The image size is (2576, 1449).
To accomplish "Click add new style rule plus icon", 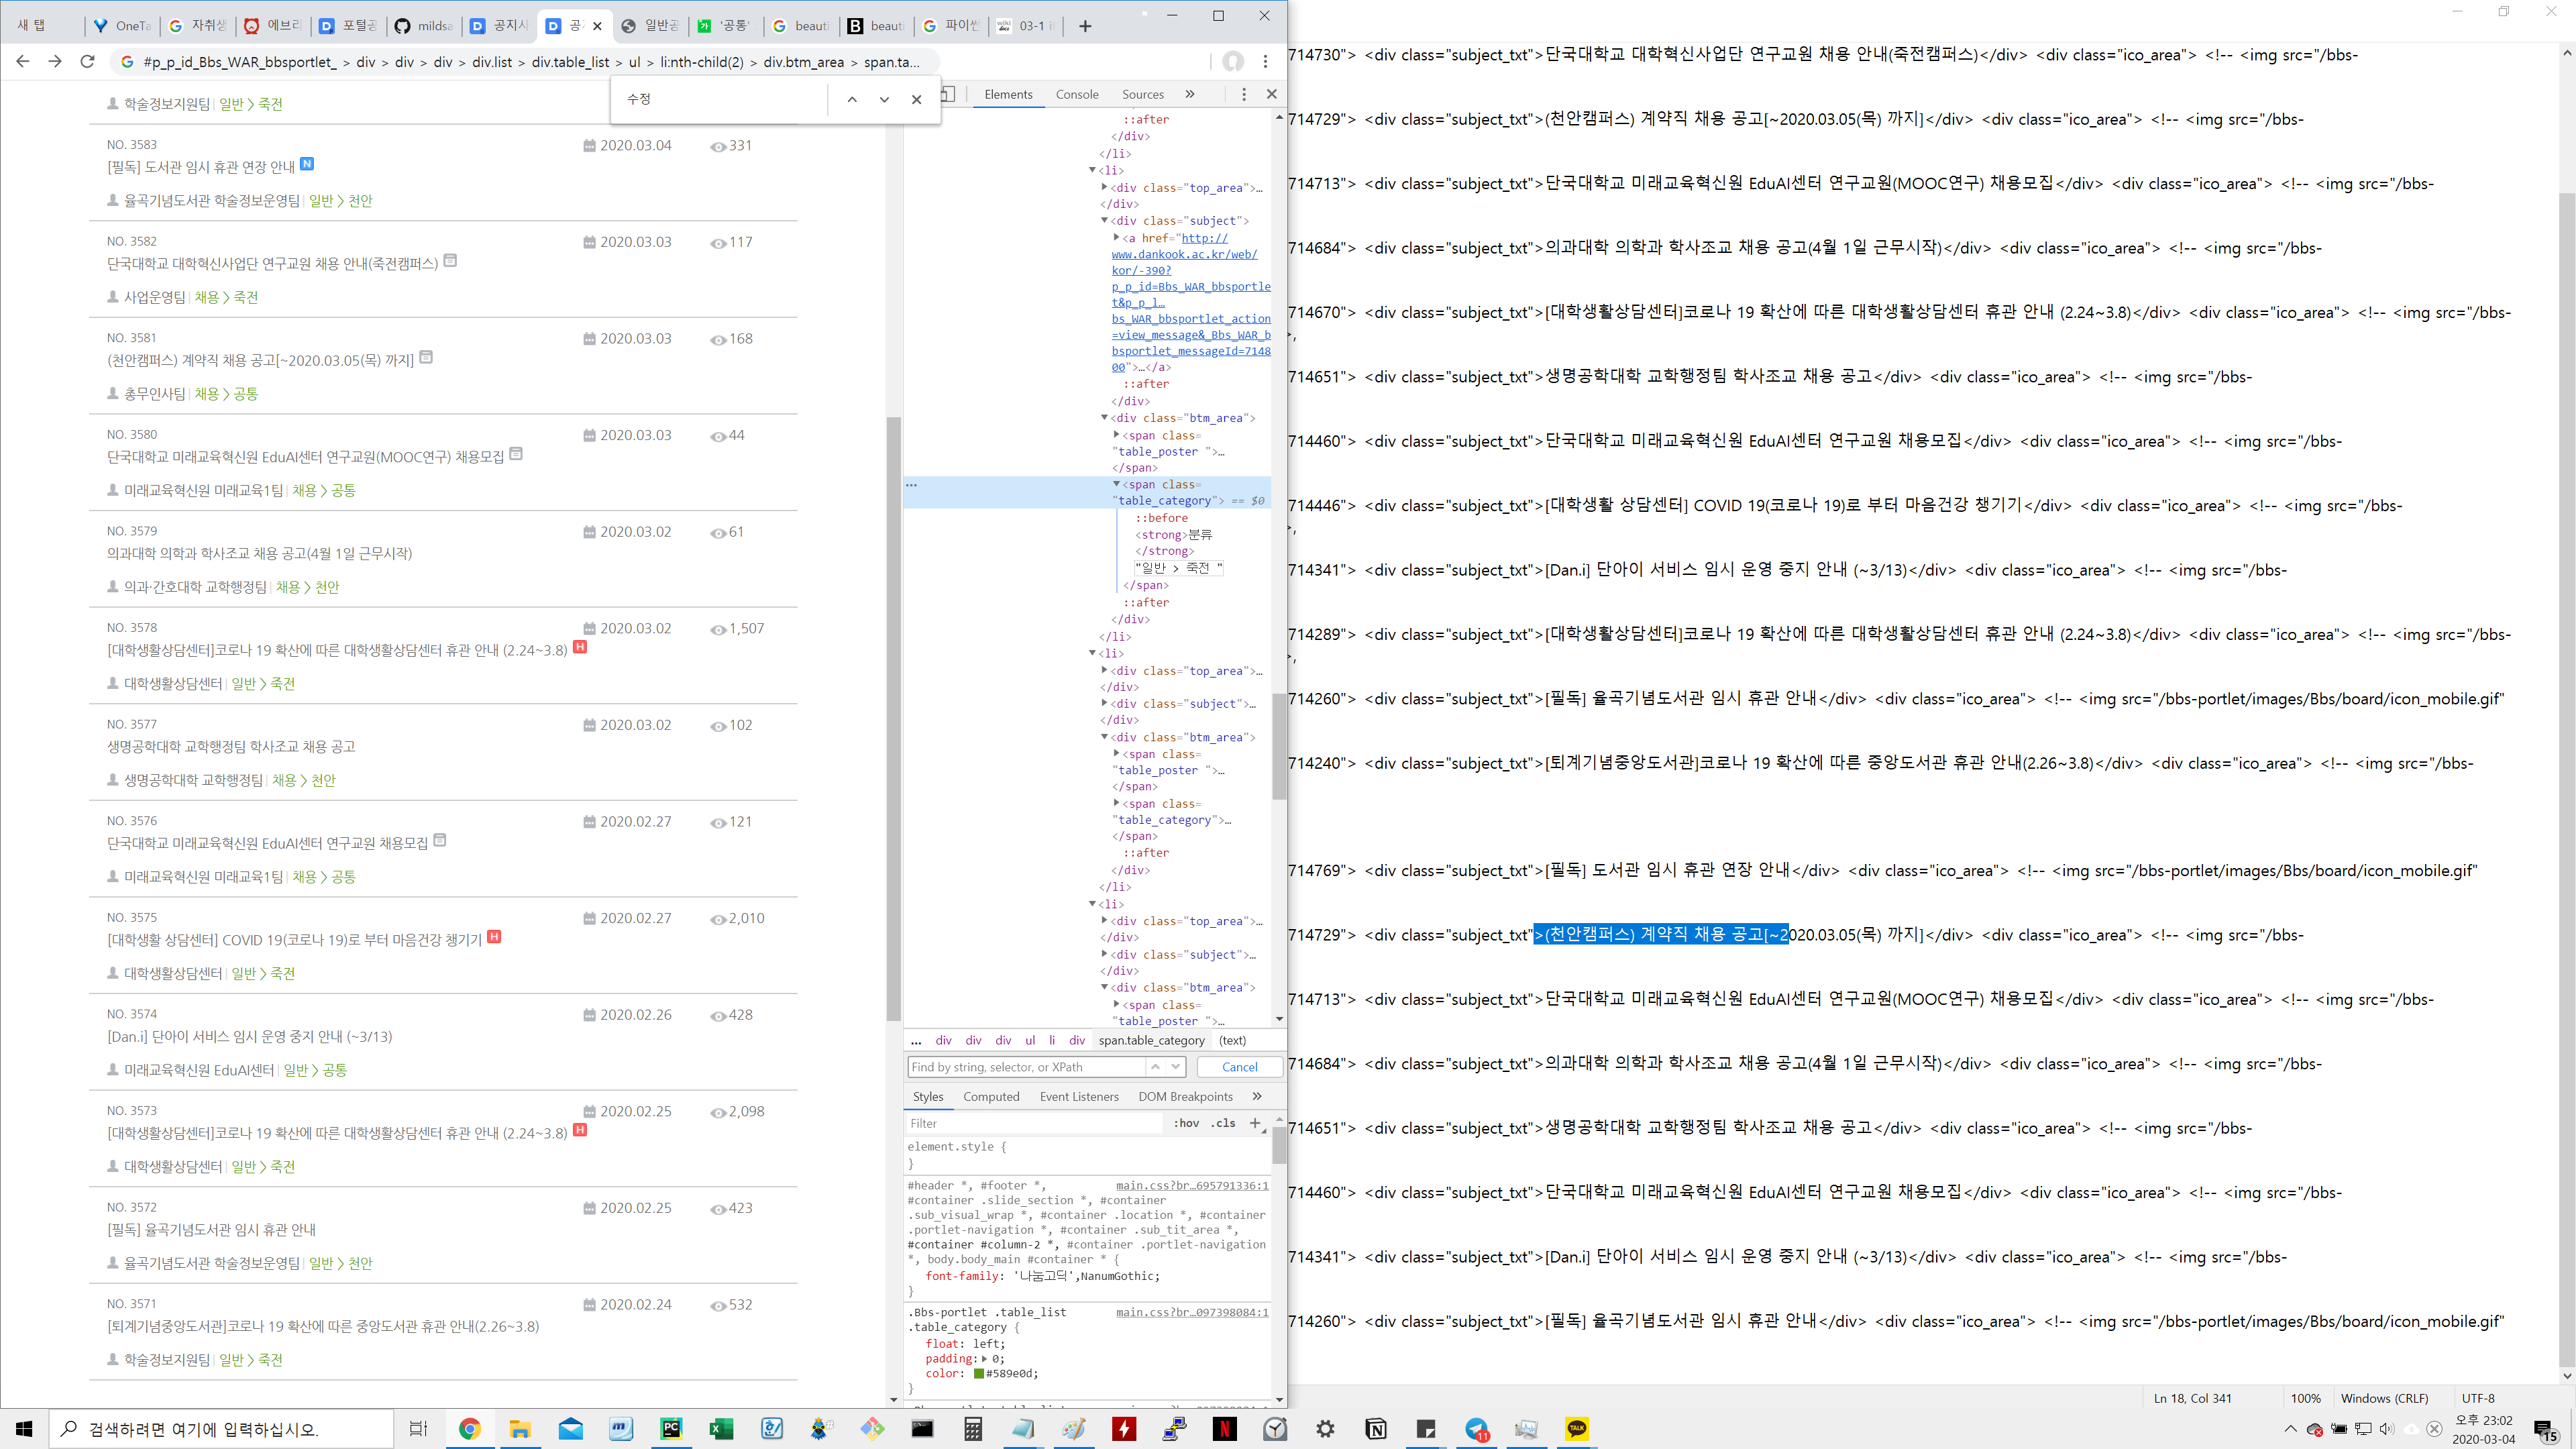I will click(x=1255, y=1123).
